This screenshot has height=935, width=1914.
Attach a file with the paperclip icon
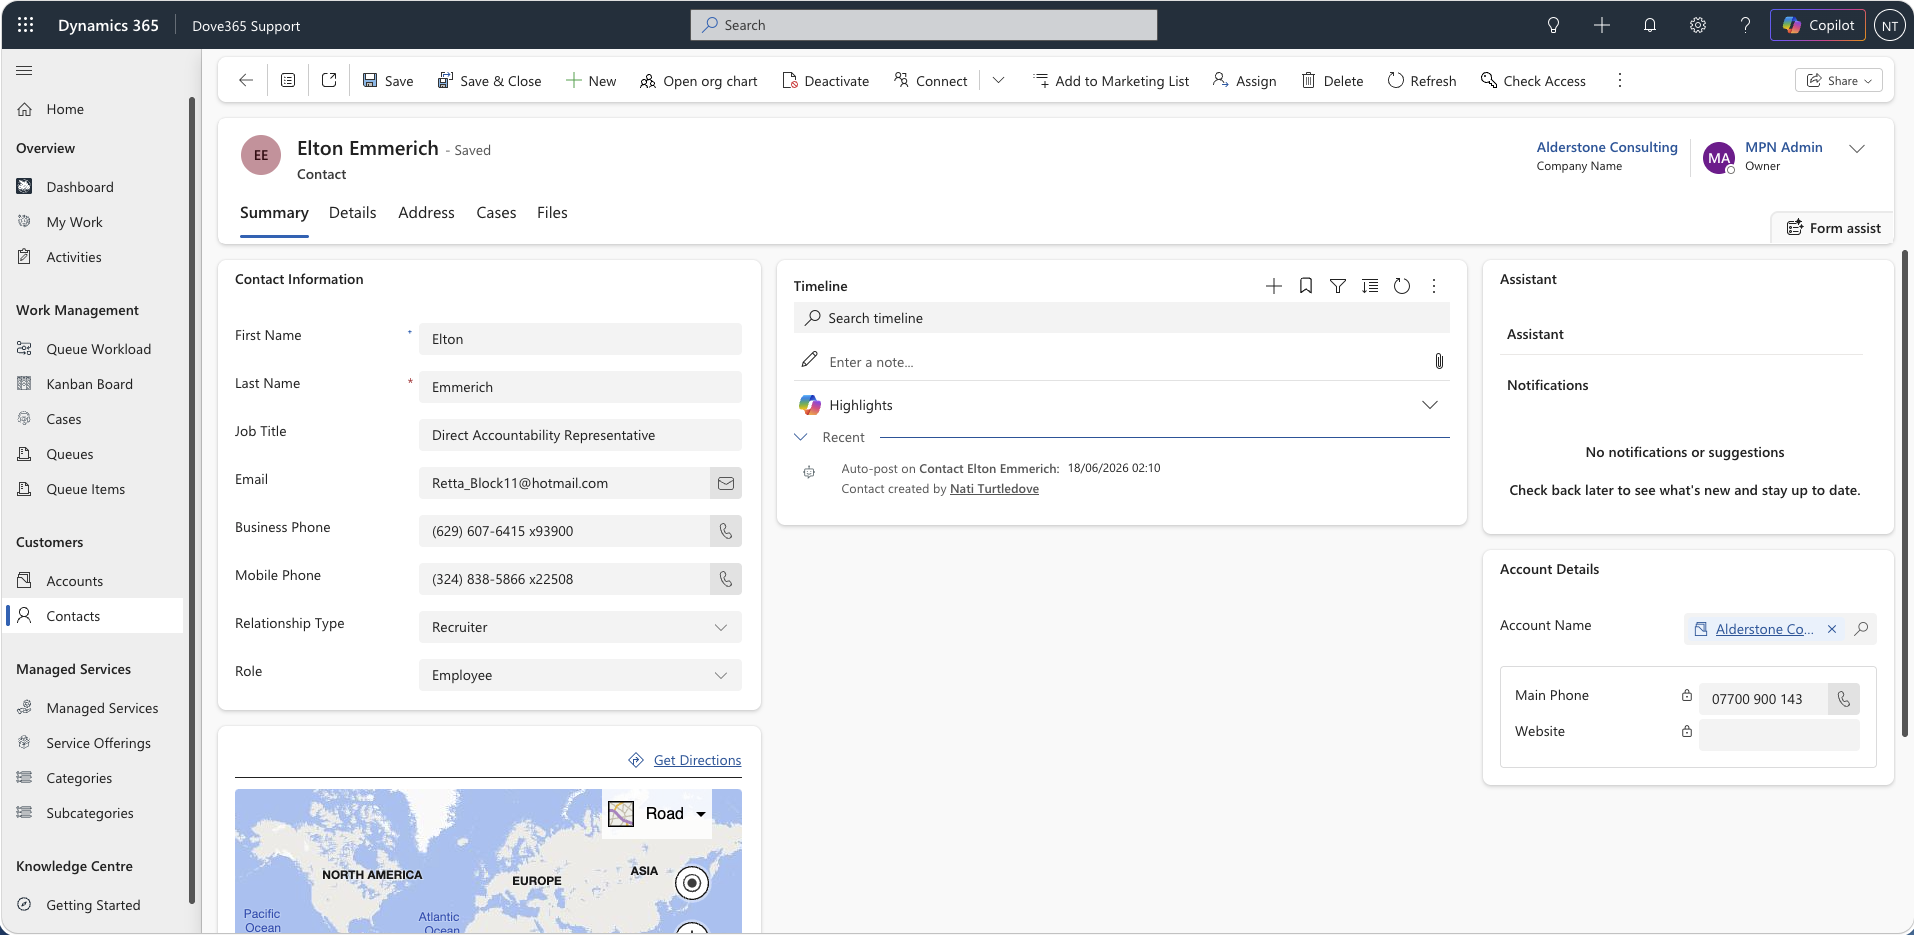pos(1439,361)
